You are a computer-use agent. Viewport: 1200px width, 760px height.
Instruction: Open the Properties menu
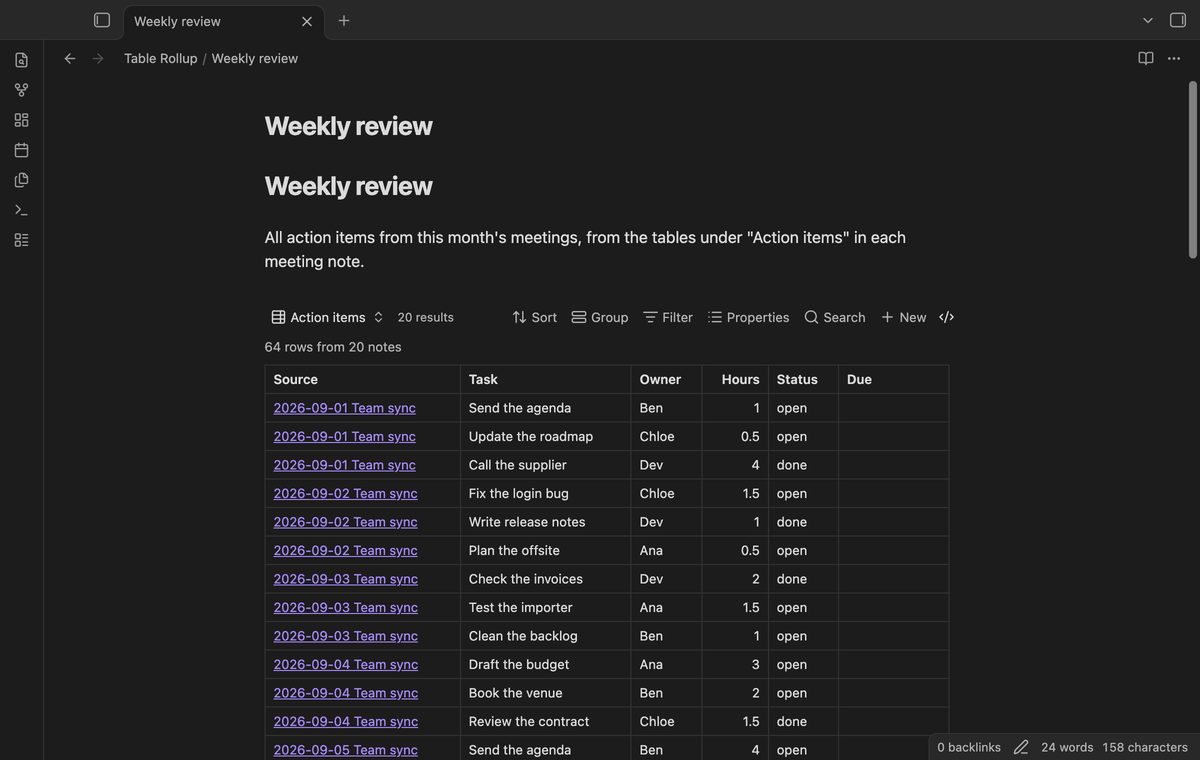click(x=748, y=317)
